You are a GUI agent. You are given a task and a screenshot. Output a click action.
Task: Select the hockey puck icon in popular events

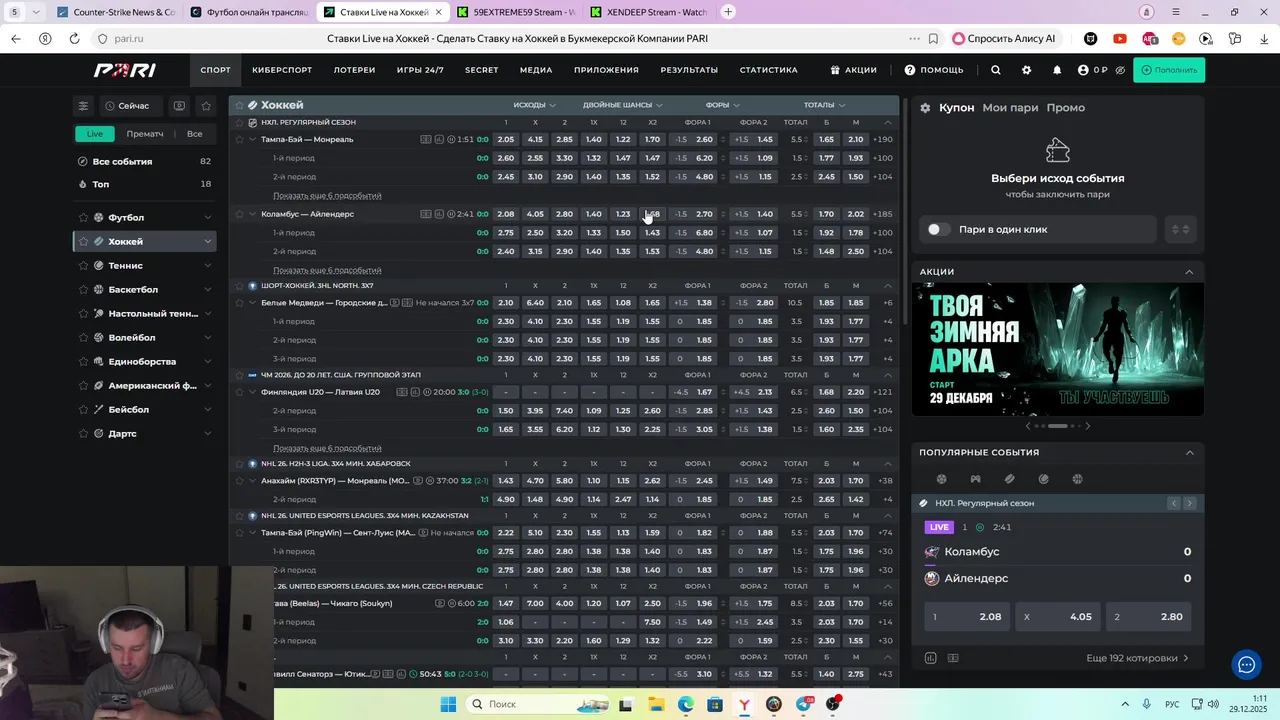point(1009,479)
